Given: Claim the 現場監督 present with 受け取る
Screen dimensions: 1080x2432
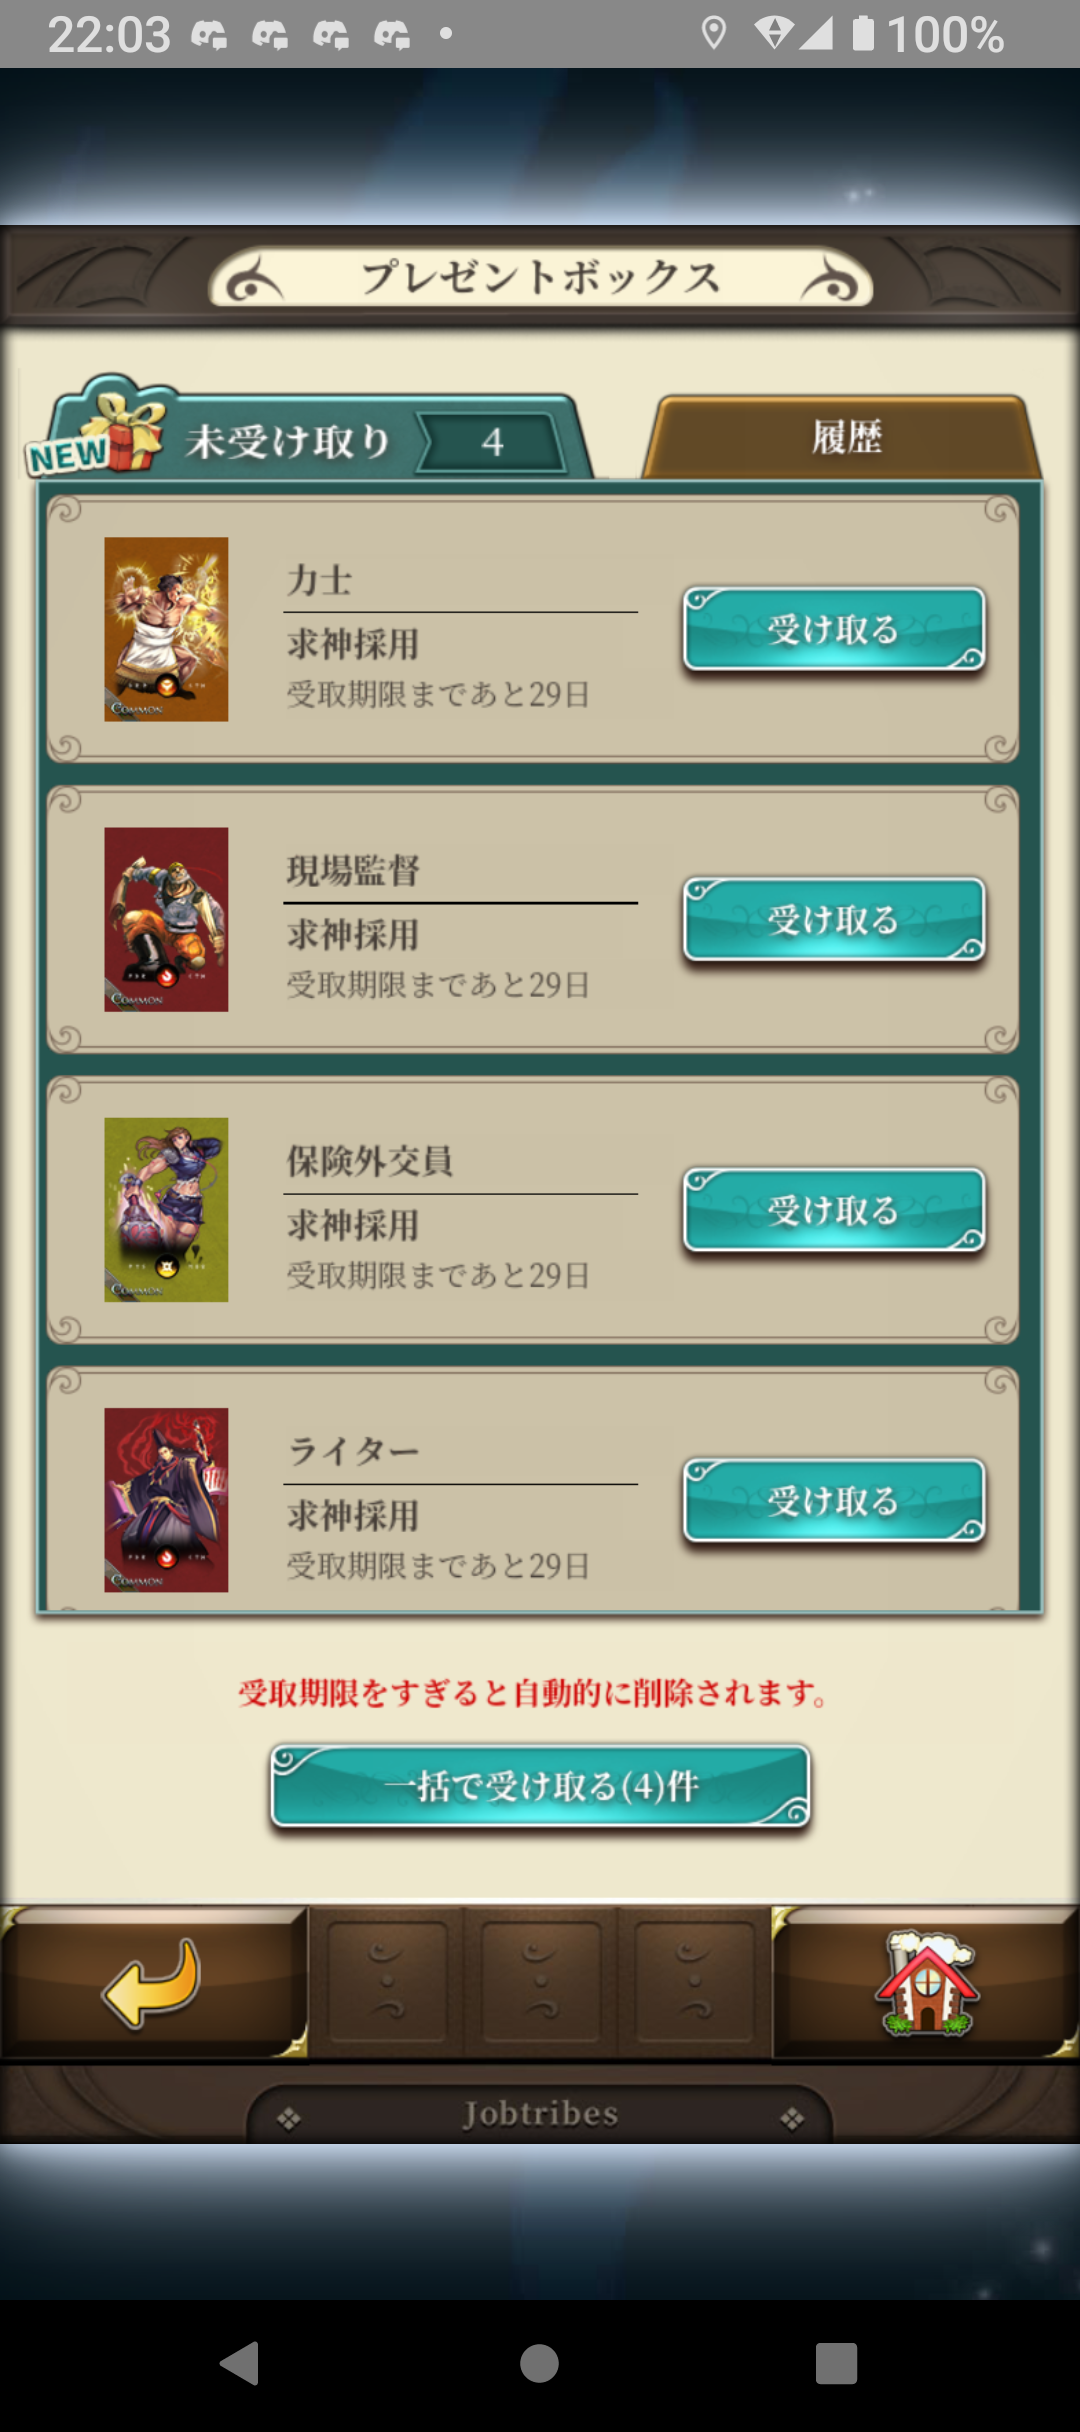Looking at the screenshot, I should (834, 919).
